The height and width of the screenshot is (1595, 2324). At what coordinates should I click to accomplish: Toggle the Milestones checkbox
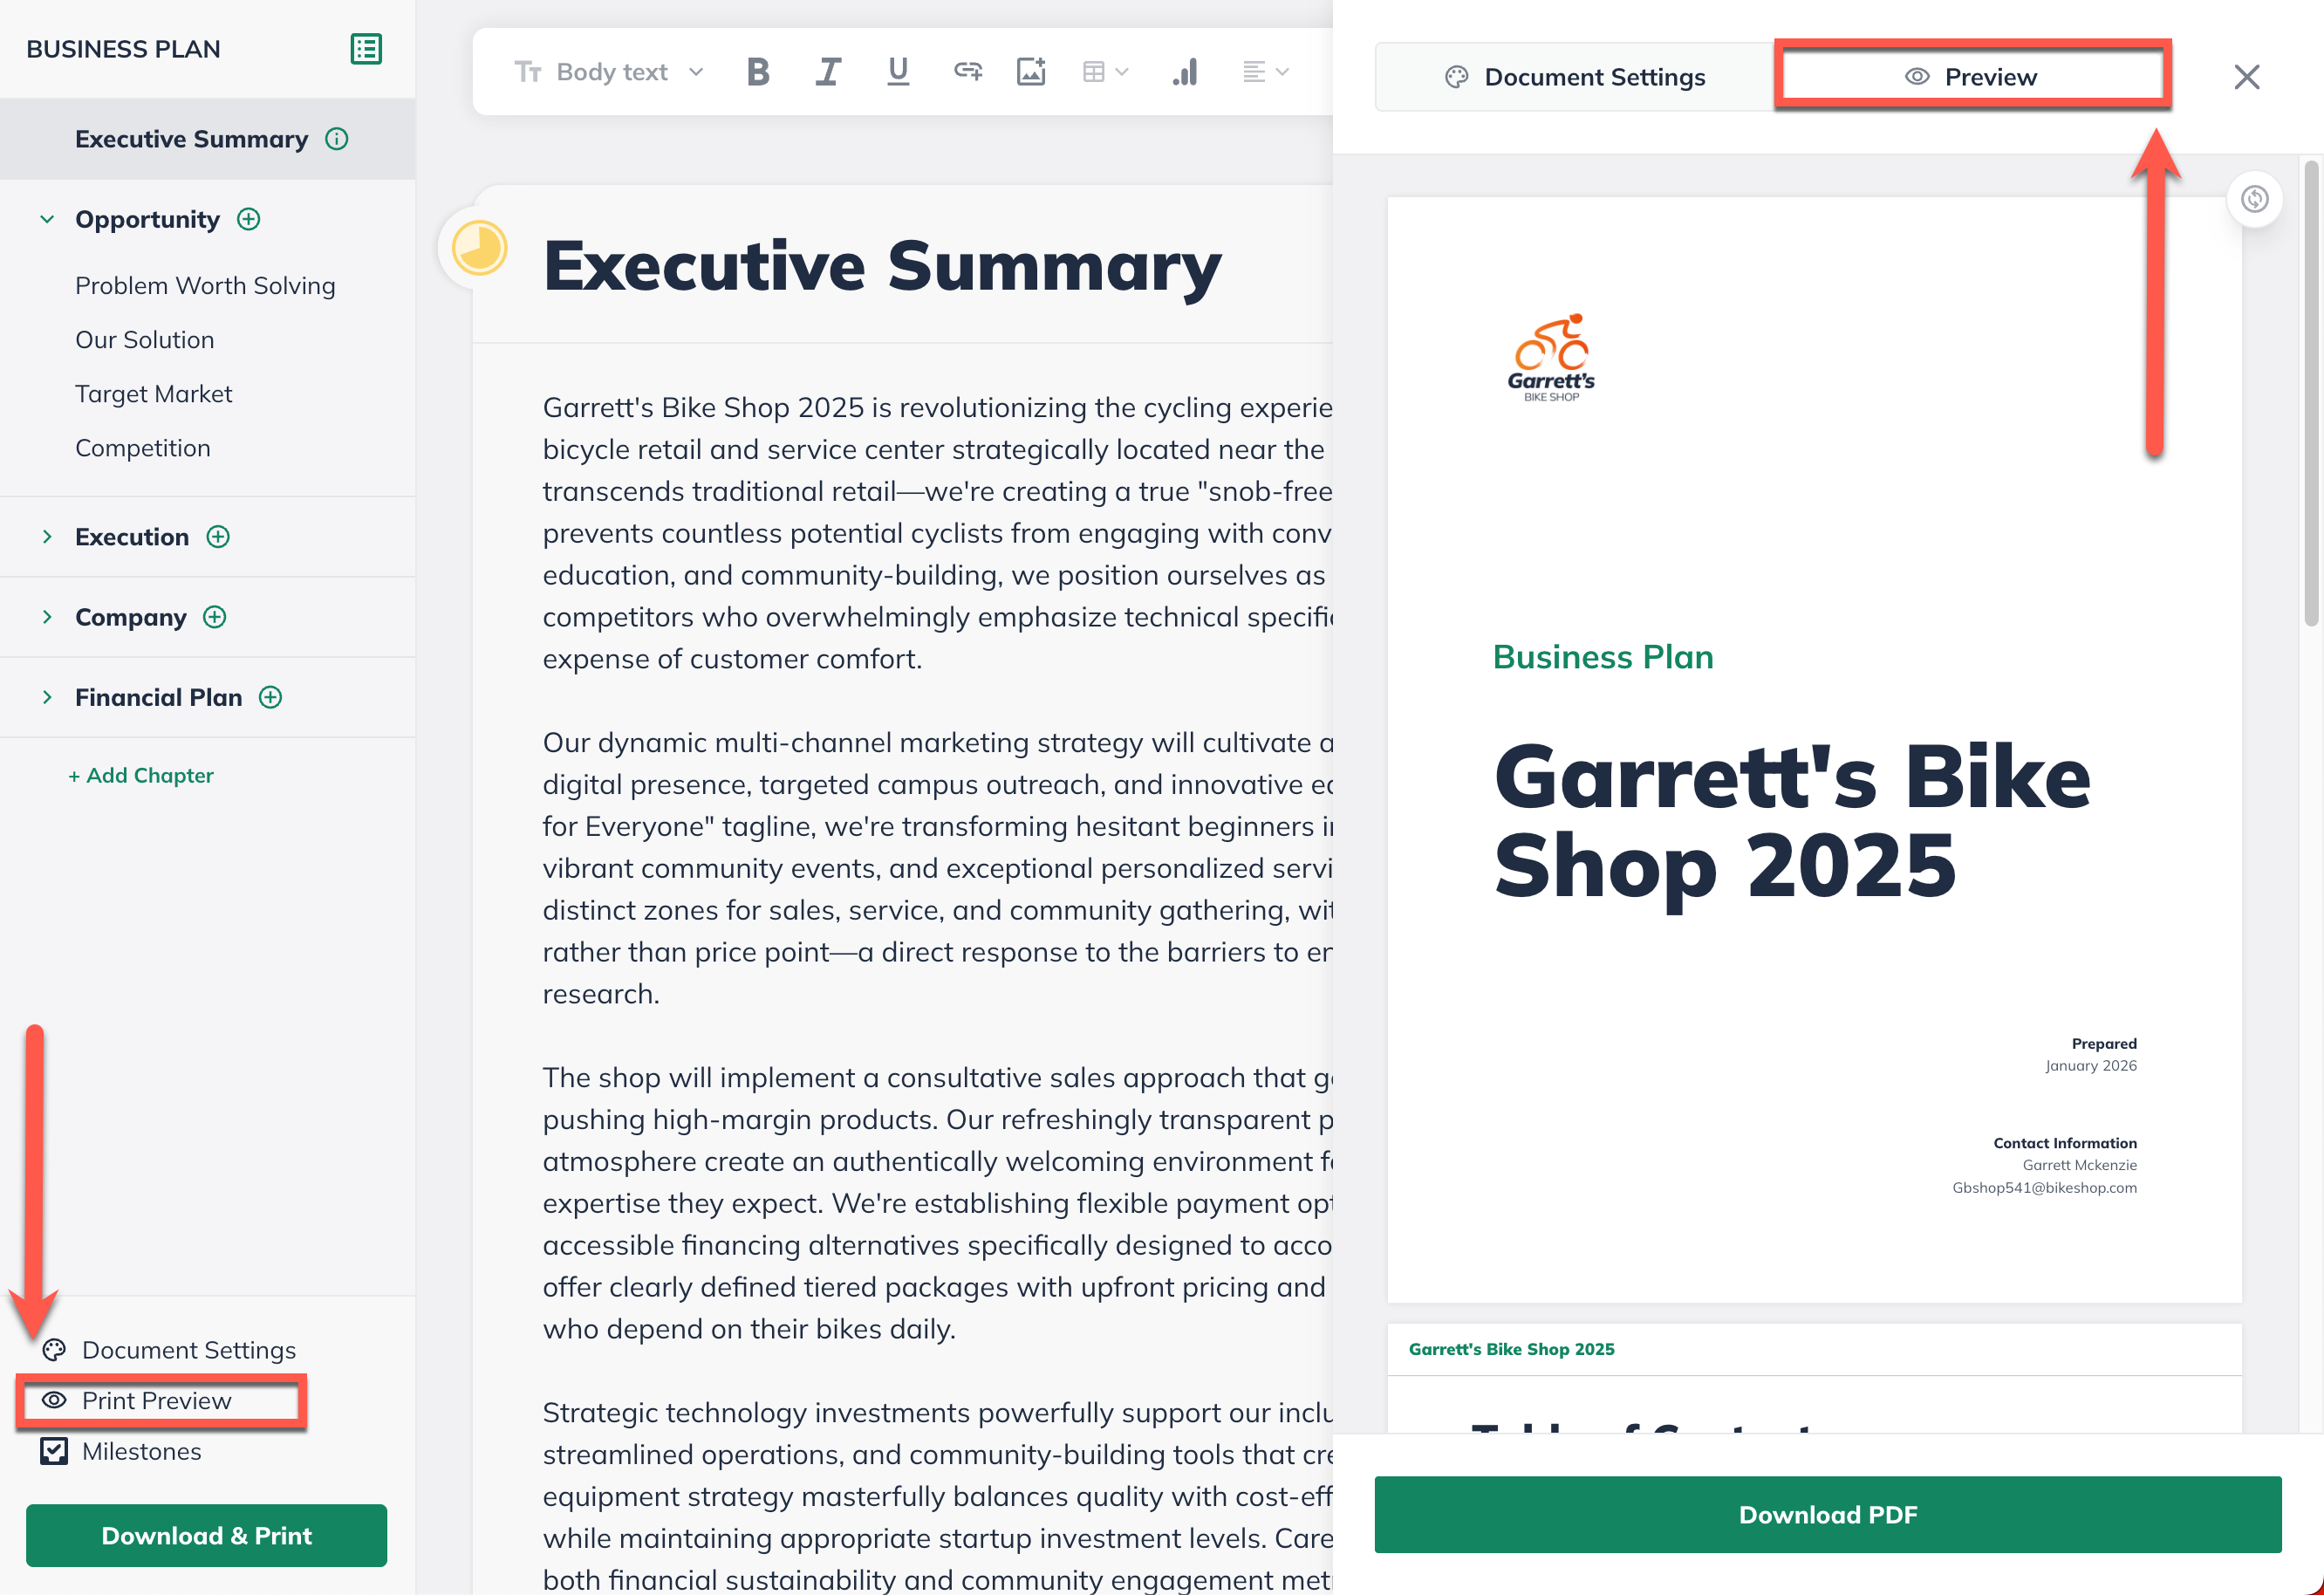(54, 1451)
